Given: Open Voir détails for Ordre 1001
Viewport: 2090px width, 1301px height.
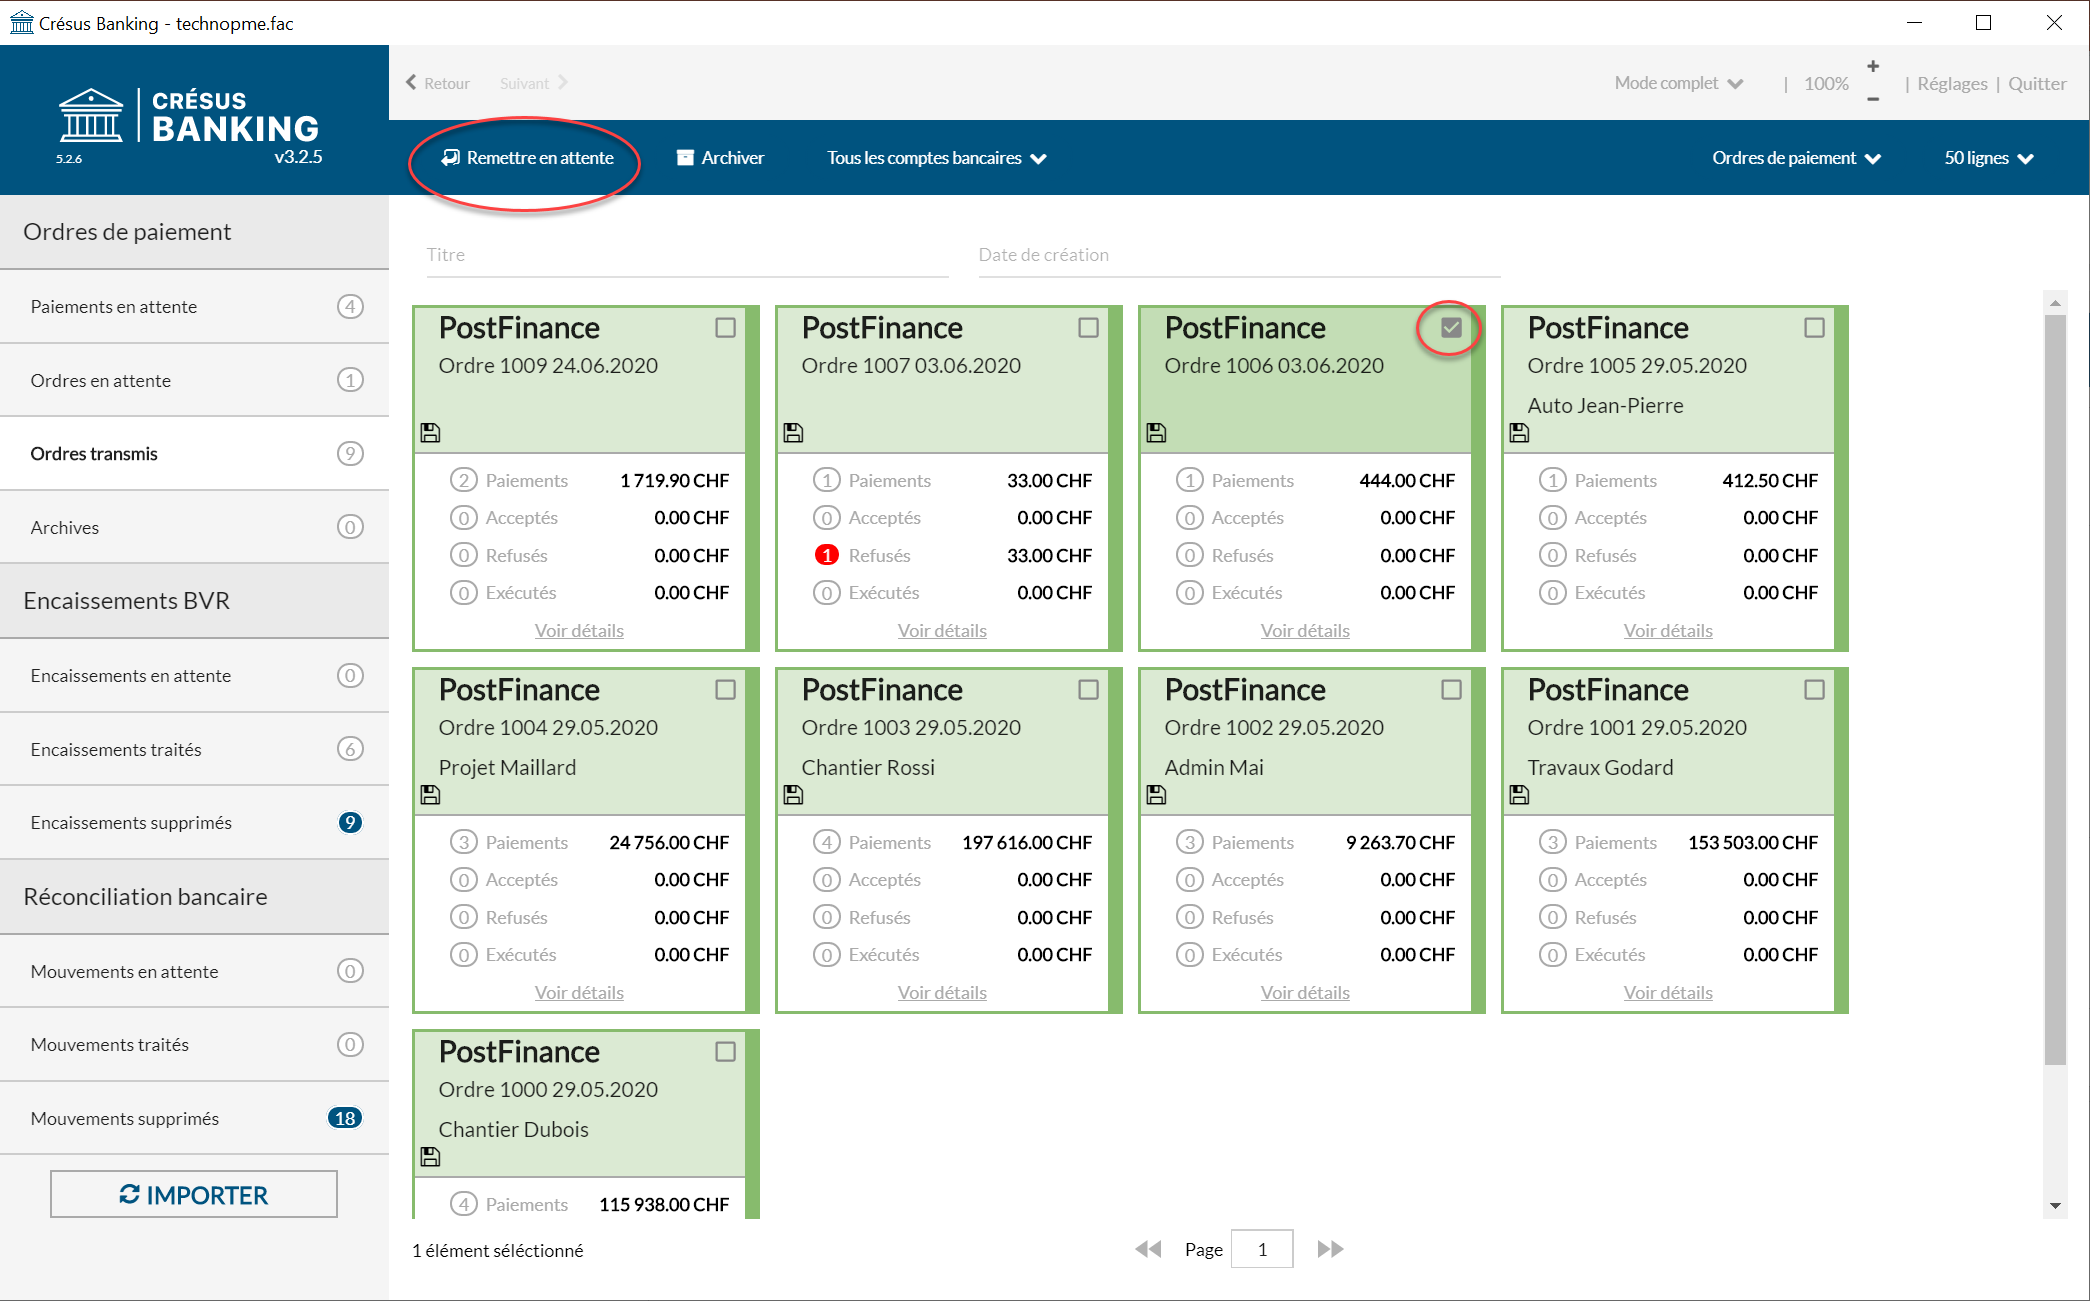Looking at the screenshot, I should tap(1668, 992).
